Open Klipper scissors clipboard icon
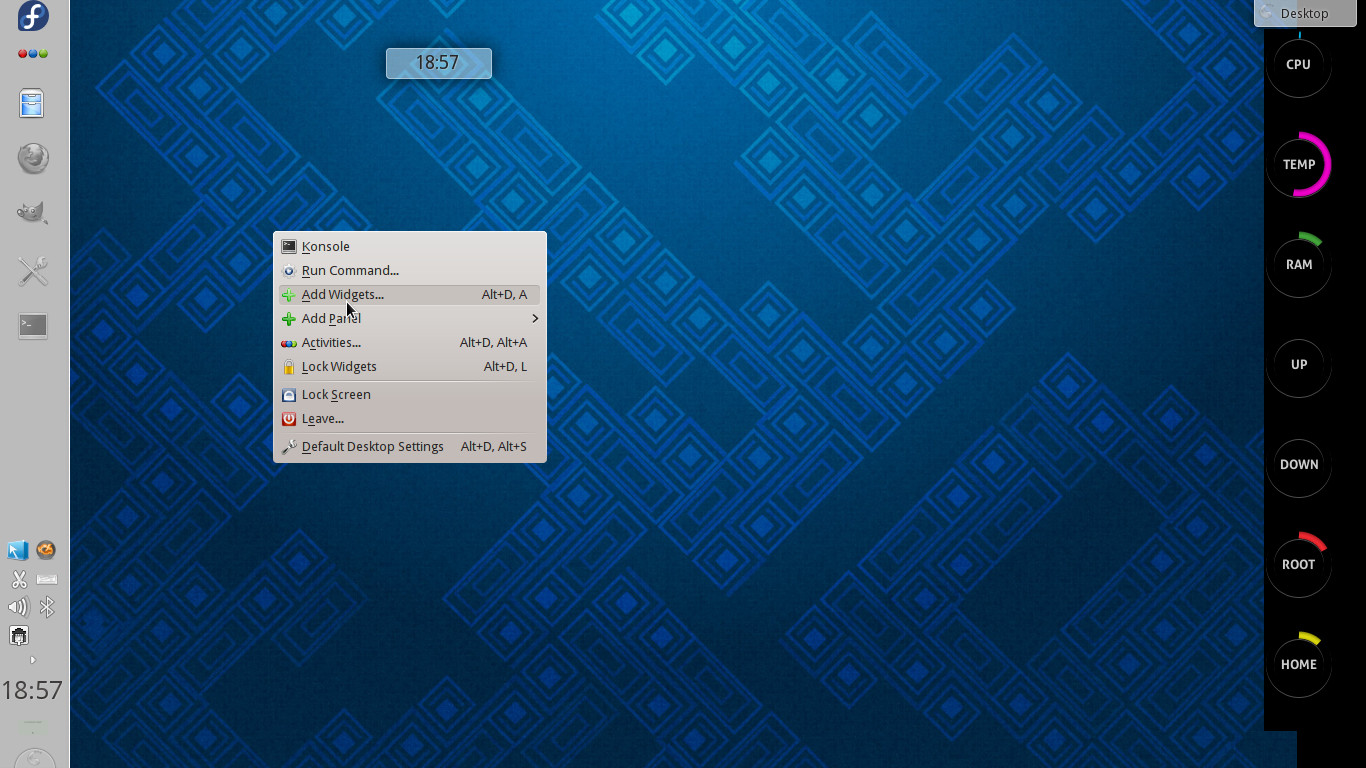The width and height of the screenshot is (1366, 768). pyautogui.click(x=18, y=579)
